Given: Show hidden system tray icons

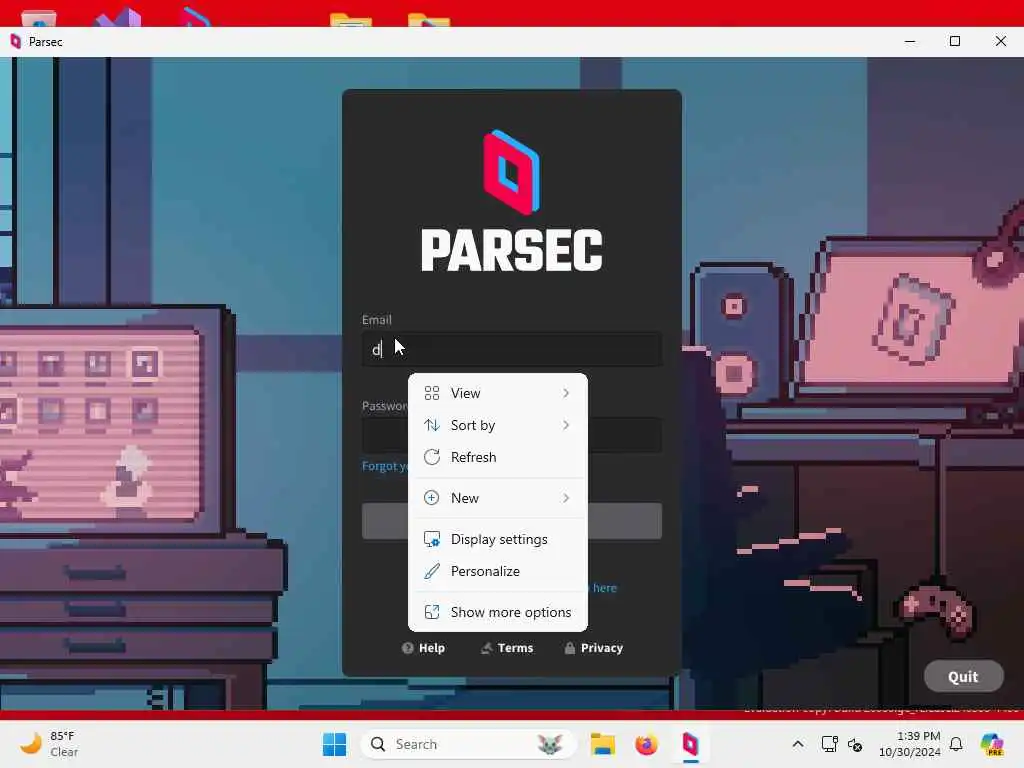Looking at the screenshot, I should [x=798, y=744].
